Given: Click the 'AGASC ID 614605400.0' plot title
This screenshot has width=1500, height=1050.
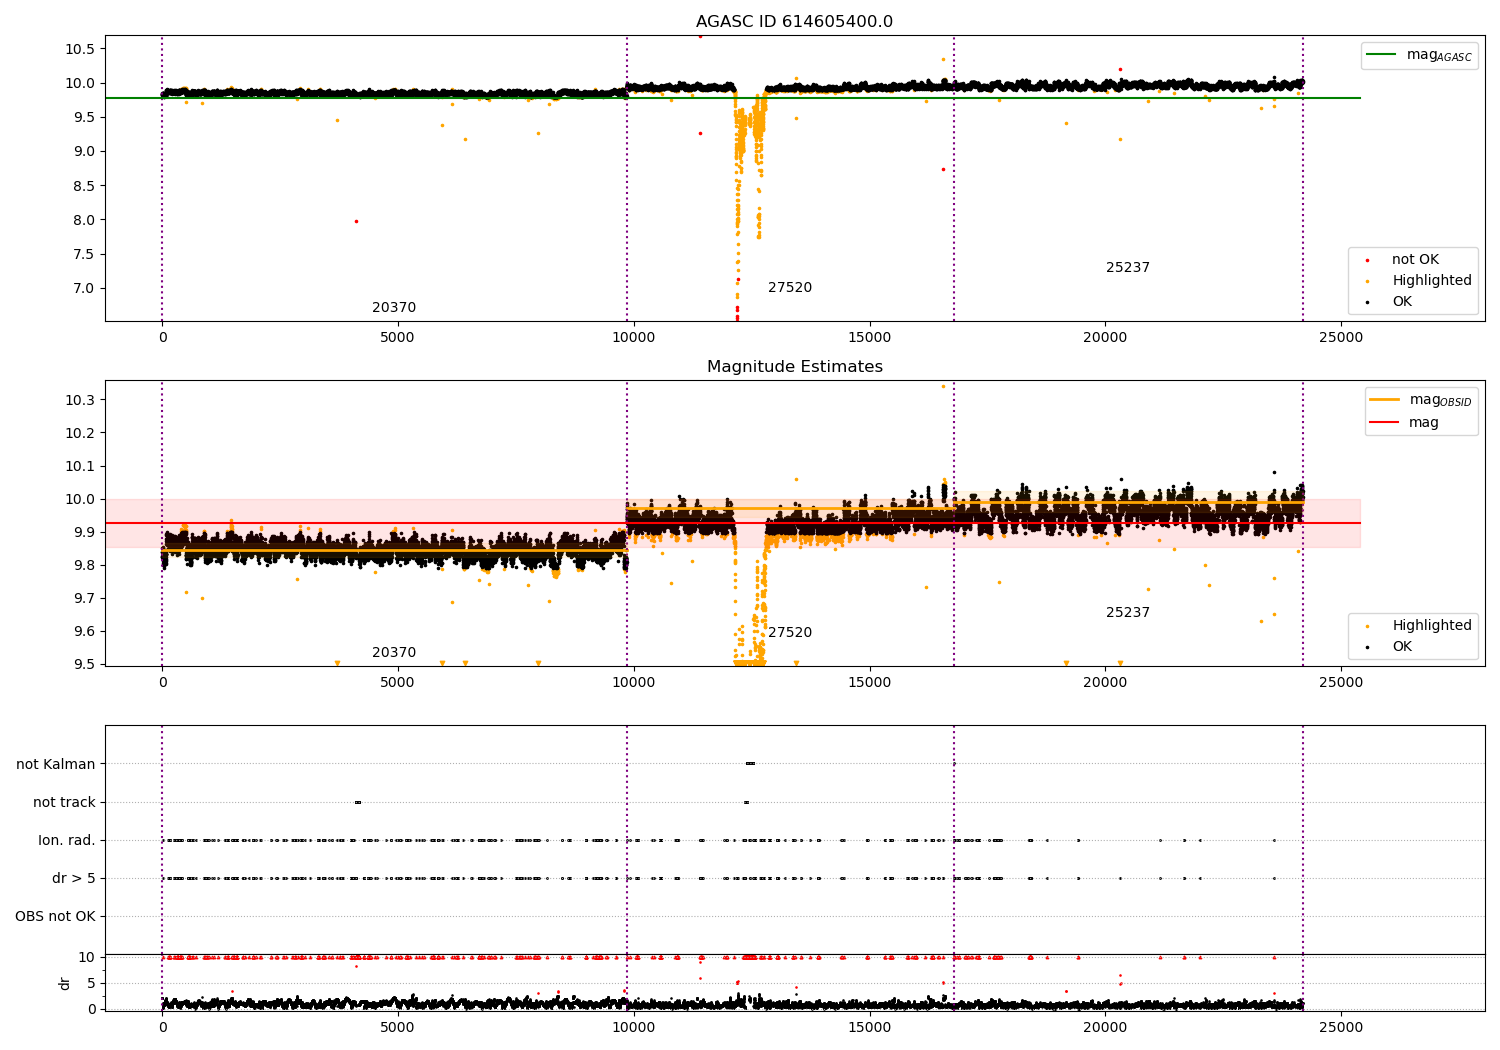Looking at the screenshot, I should pyautogui.click(x=795, y=22).
